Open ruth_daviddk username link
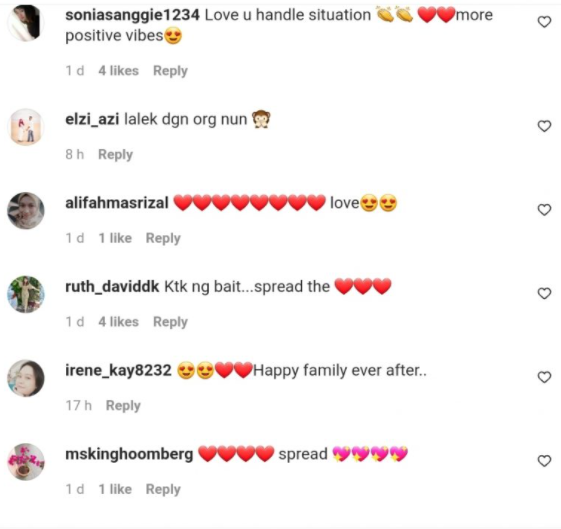Screen dimensions: 561x529 pos(112,286)
